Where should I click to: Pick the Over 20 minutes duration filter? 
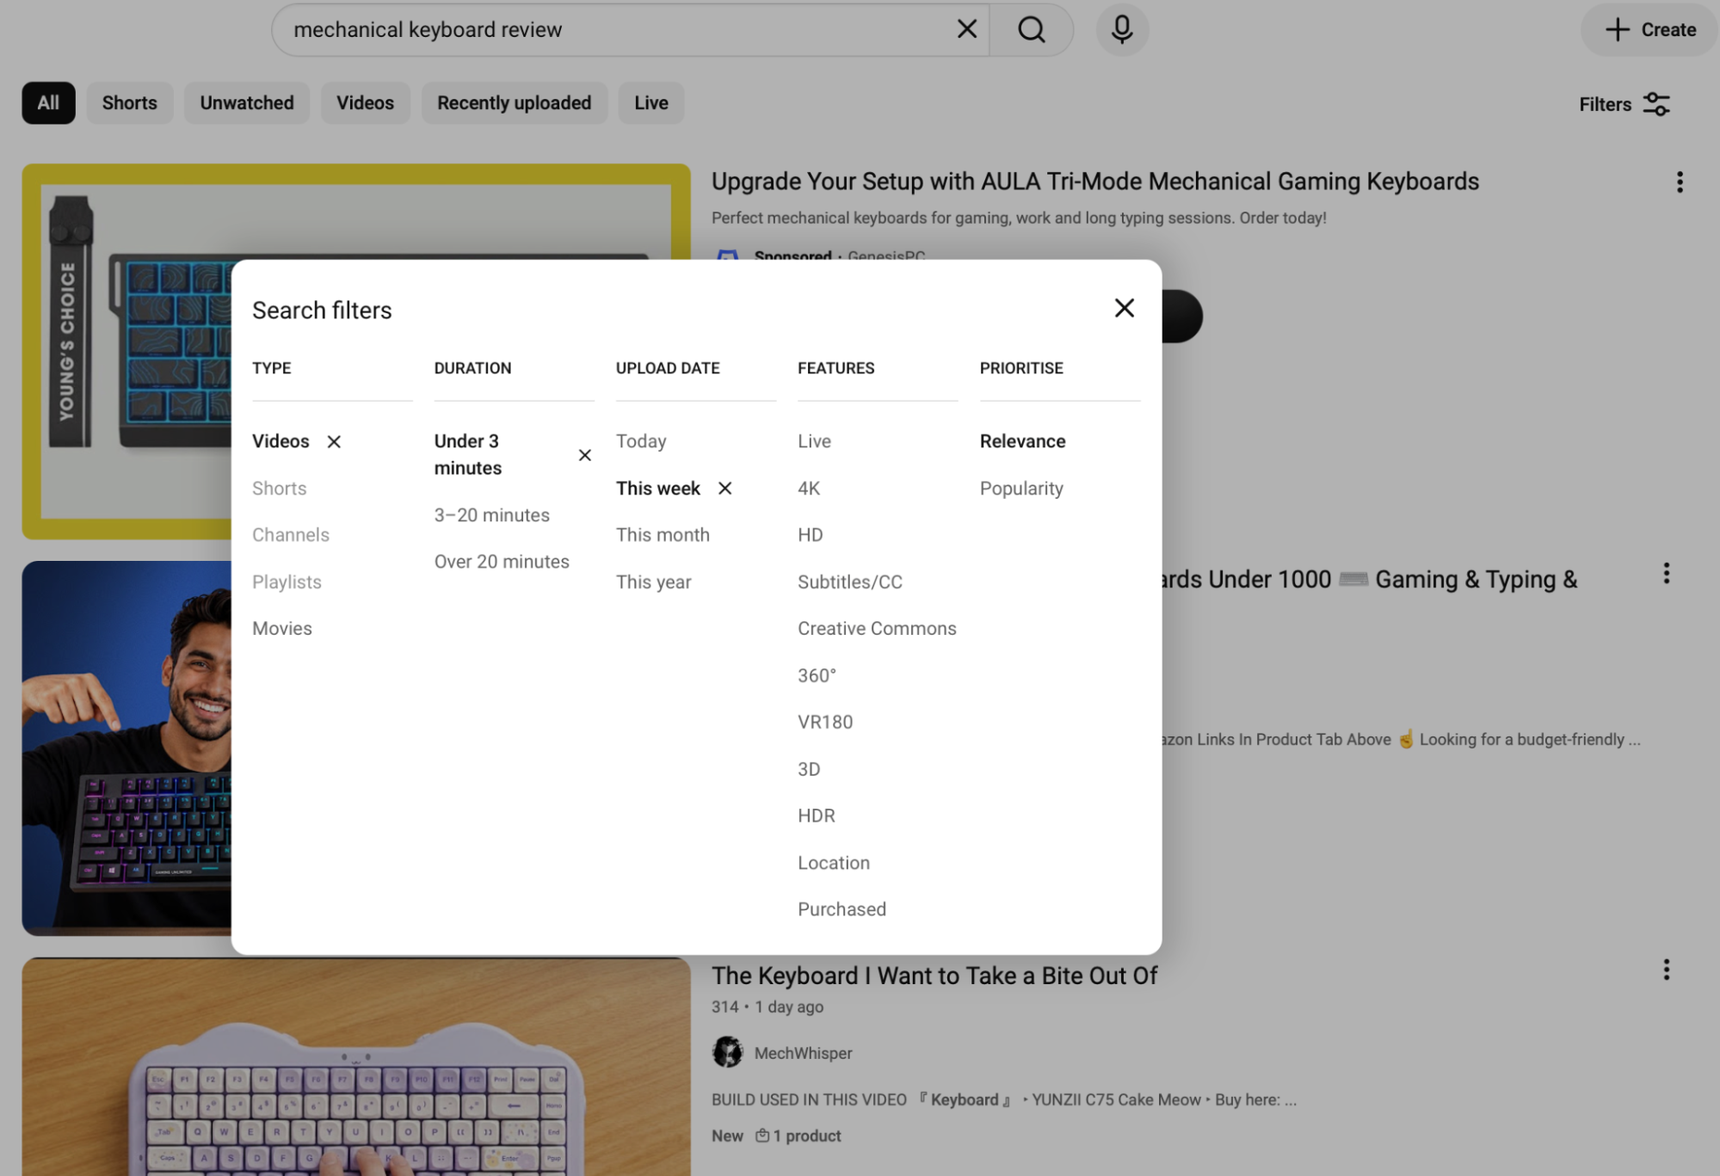pyautogui.click(x=501, y=562)
